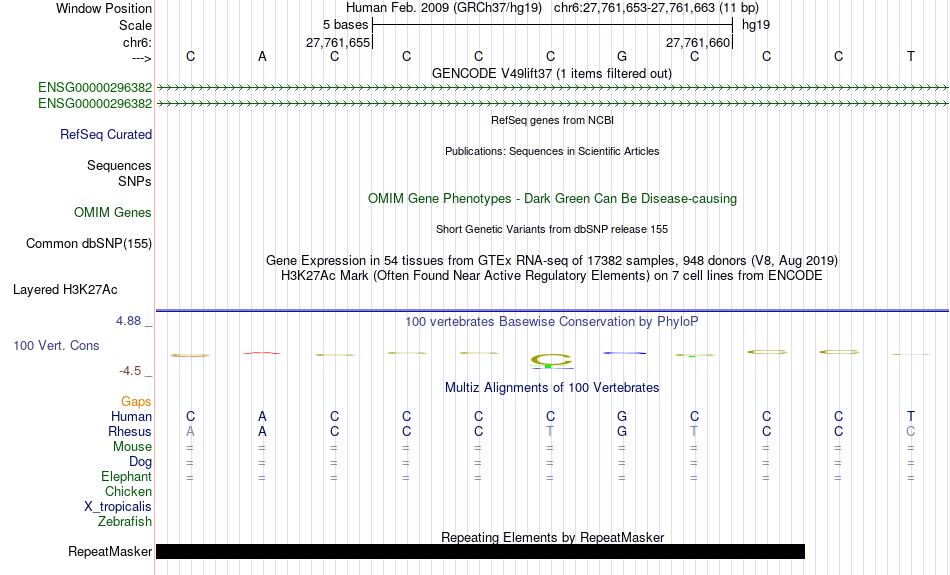Click 100 vertebrates Basewise Conservation by PhyloP title
950x575 pixels.
point(552,322)
